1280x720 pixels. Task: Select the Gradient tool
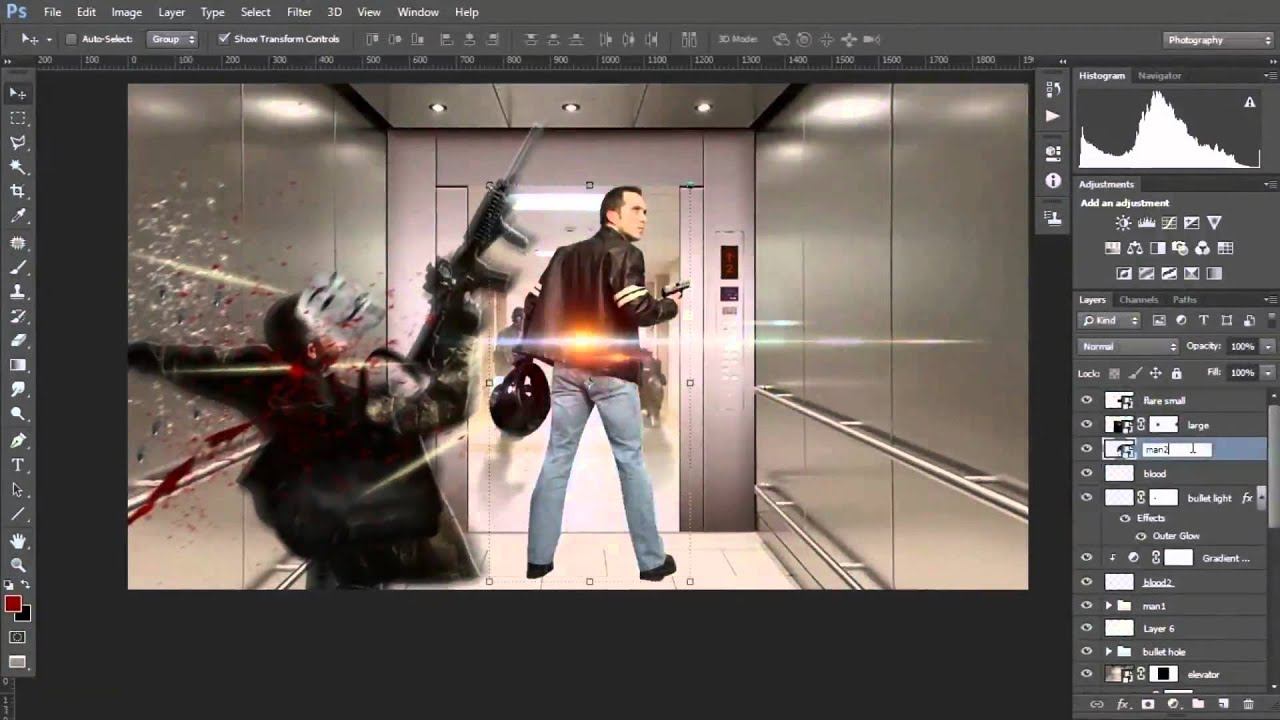18,365
